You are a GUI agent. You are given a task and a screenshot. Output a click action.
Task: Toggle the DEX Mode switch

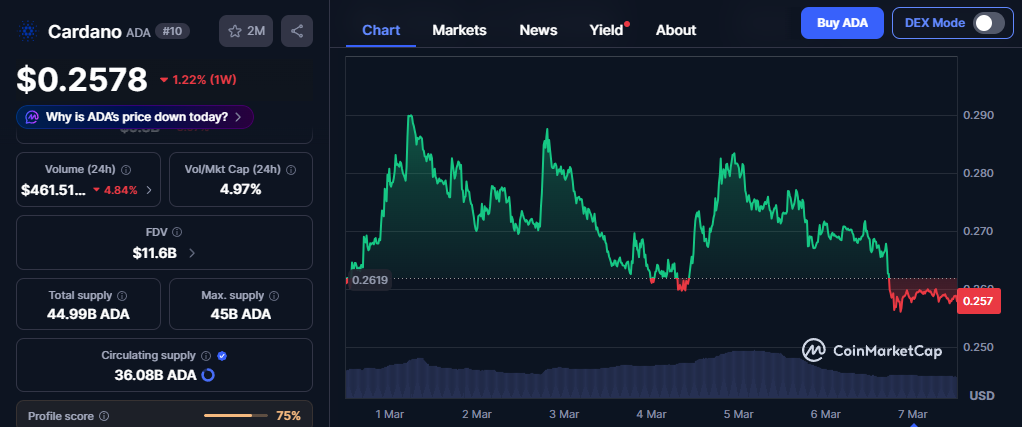(988, 22)
